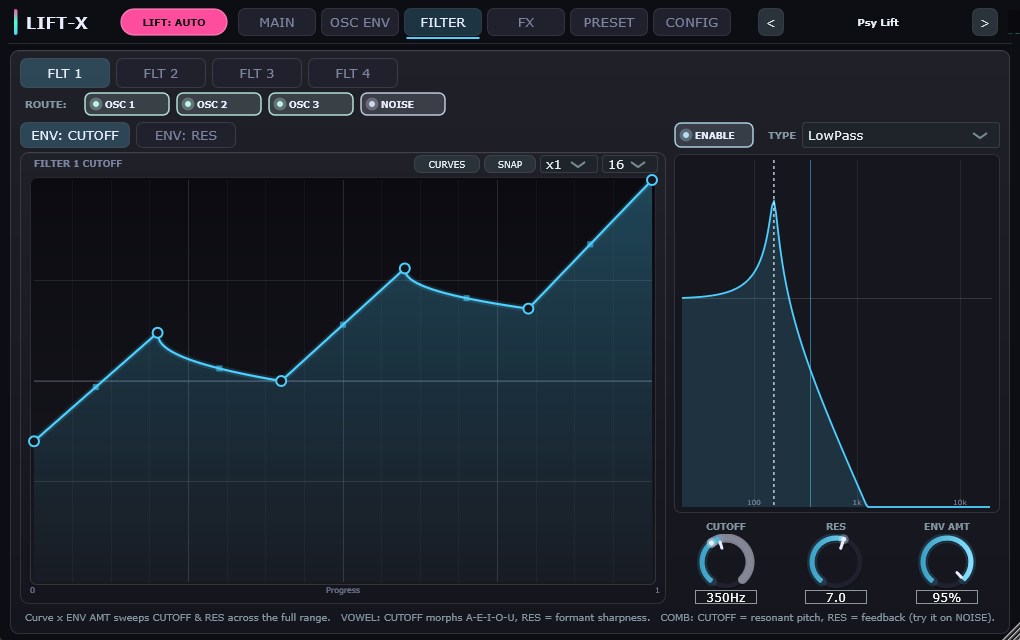Toggle the SNAP option
1020x640 pixels.
[x=510, y=165]
